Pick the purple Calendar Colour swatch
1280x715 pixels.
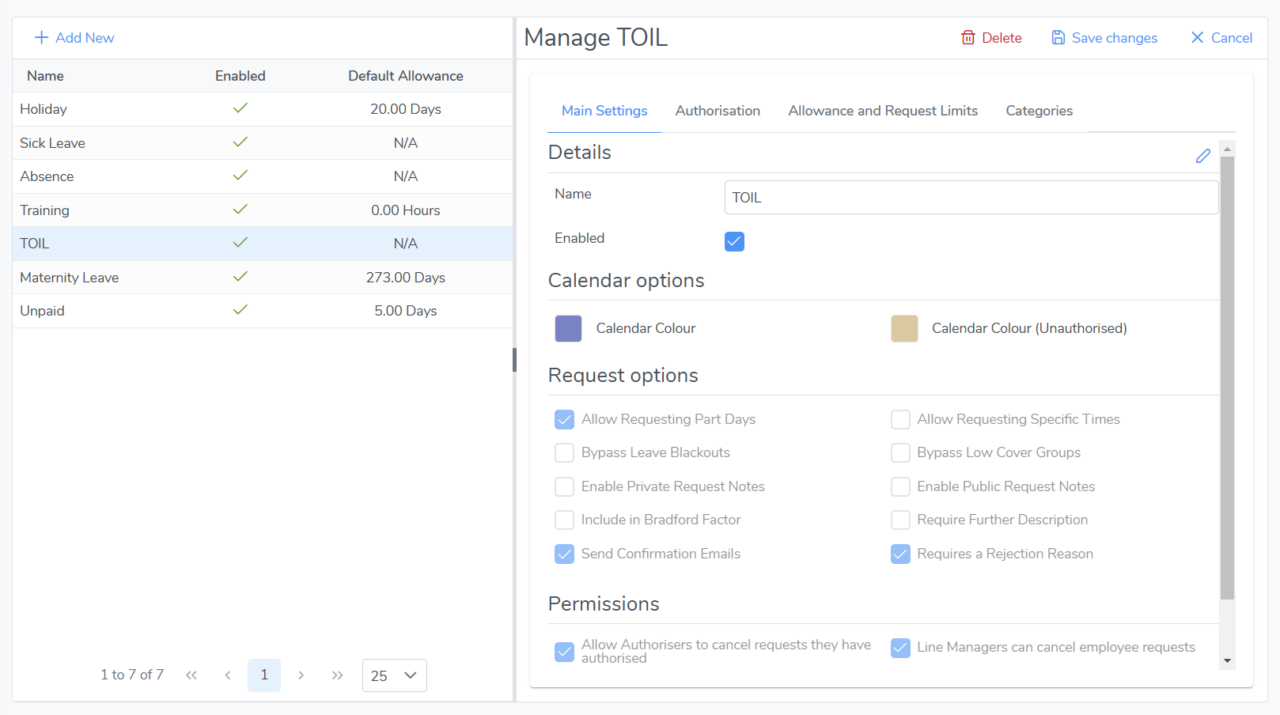[568, 329]
